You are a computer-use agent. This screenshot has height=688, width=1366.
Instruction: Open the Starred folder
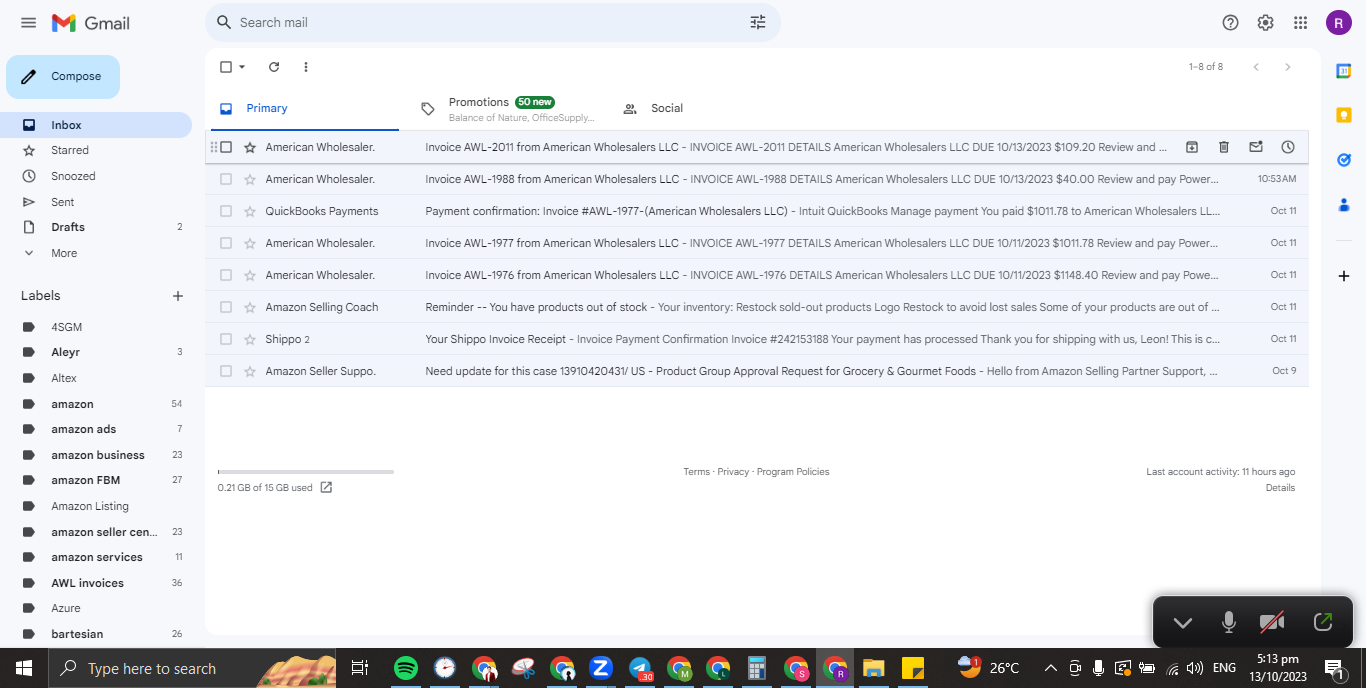pos(70,150)
